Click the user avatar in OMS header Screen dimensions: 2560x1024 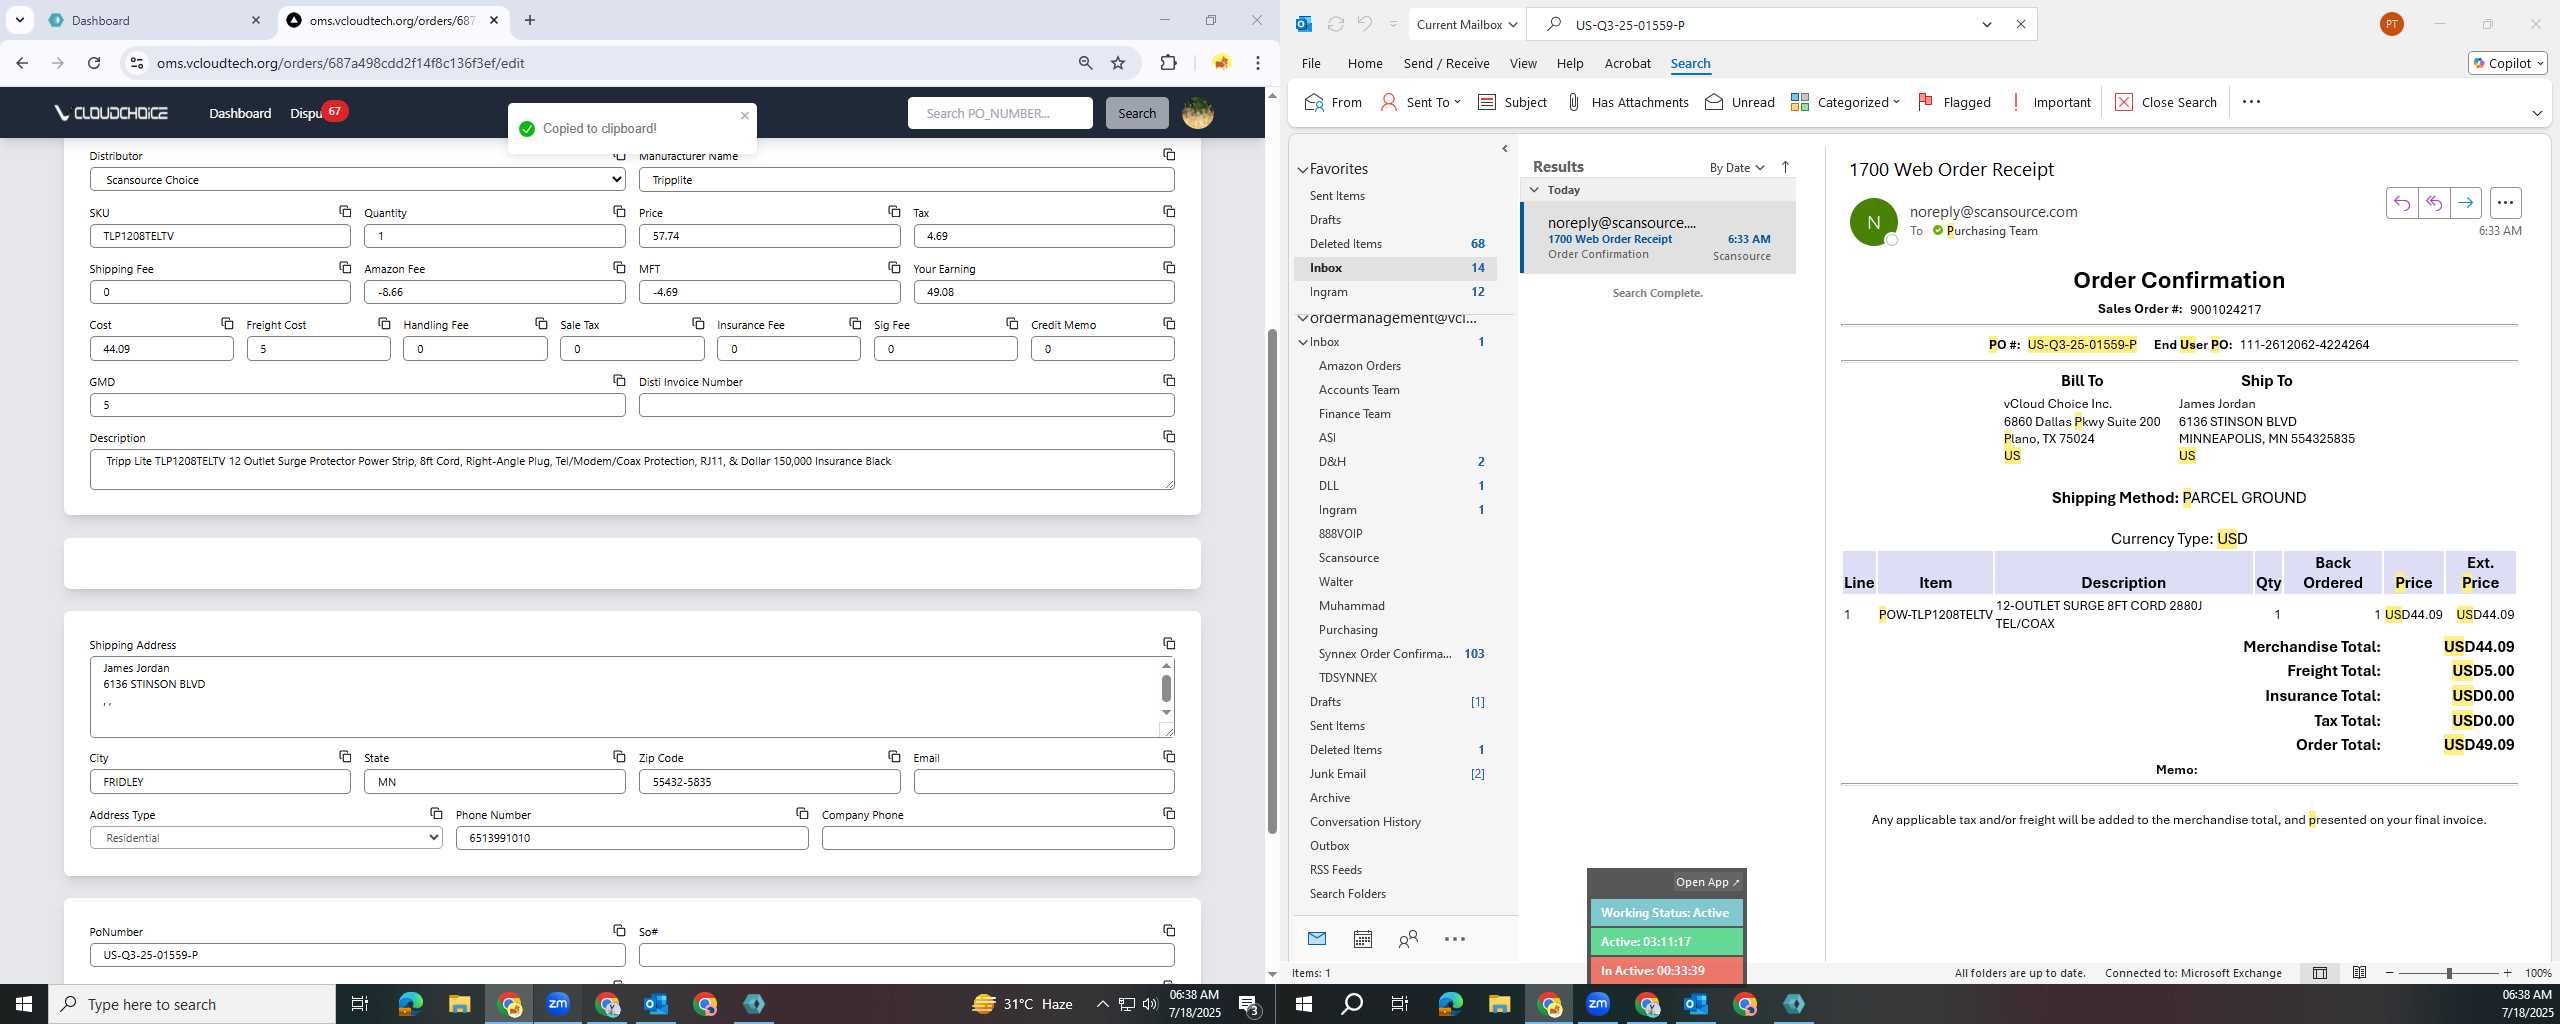1197,113
